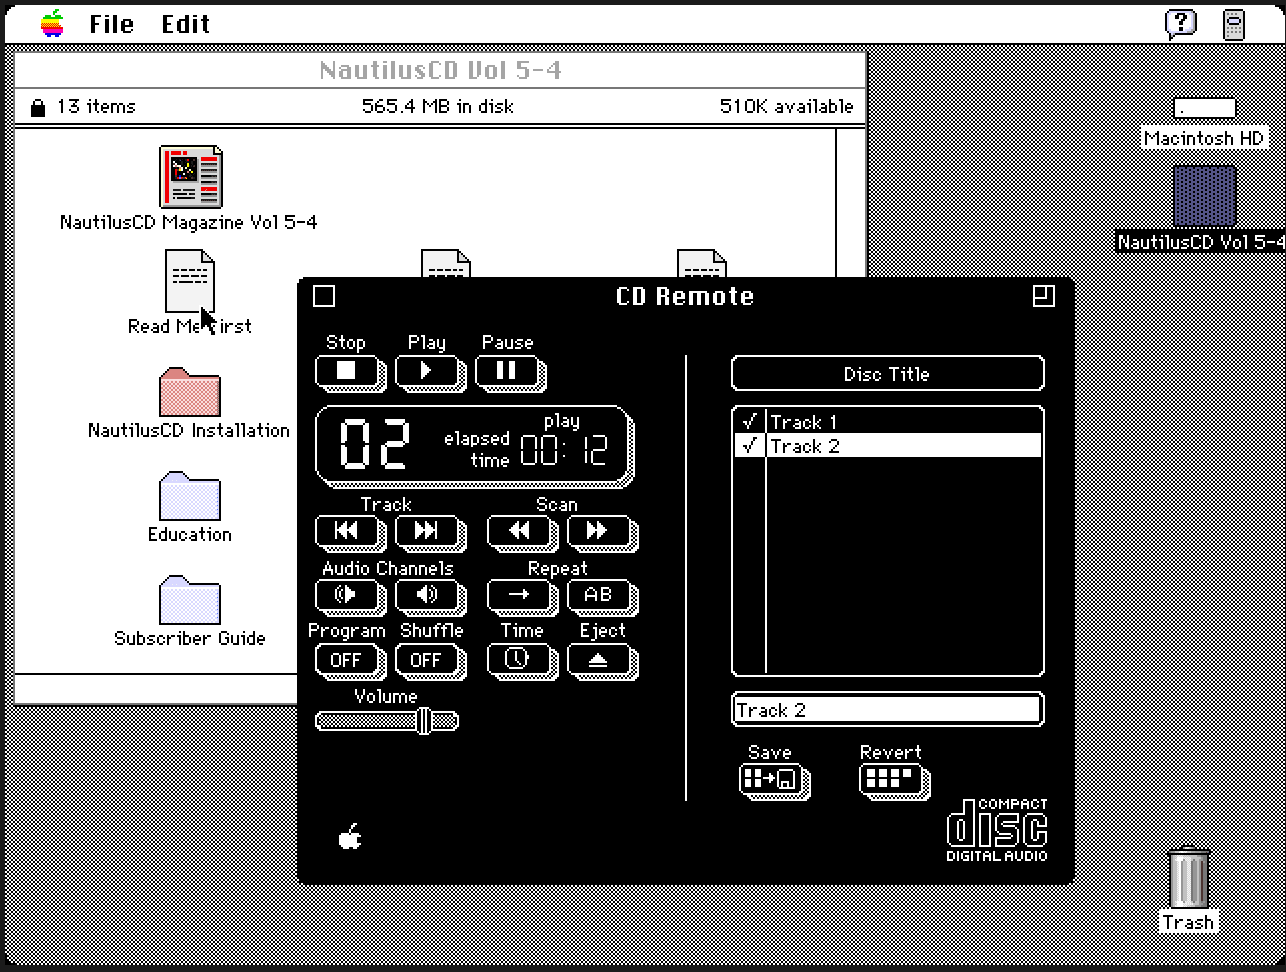The width and height of the screenshot is (1286, 972).
Task: Click the '510K available' text
Action: [787, 106]
